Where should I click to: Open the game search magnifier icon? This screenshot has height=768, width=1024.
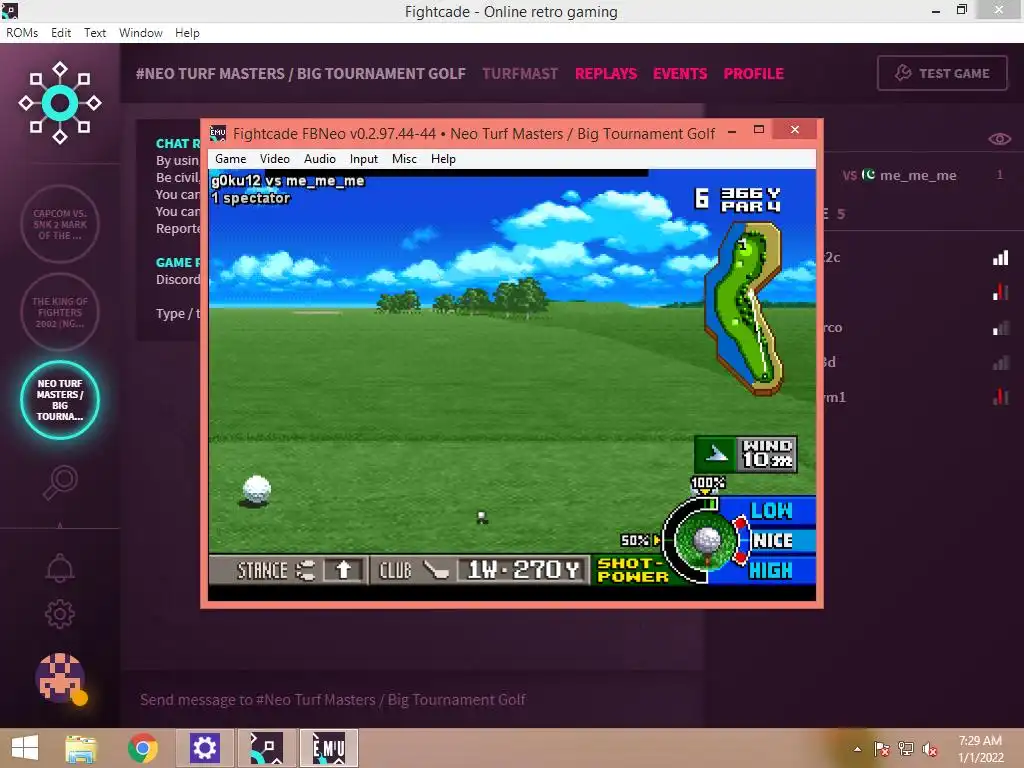pyautogui.click(x=60, y=483)
